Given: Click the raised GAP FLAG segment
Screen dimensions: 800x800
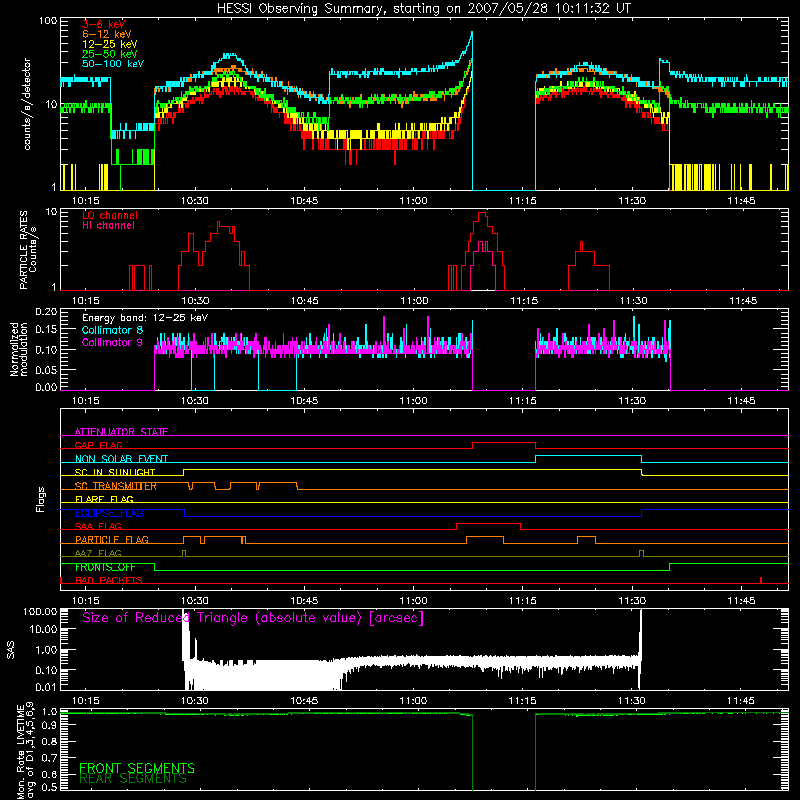Looking at the screenshot, I should pyautogui.click(x=504, y=443).
